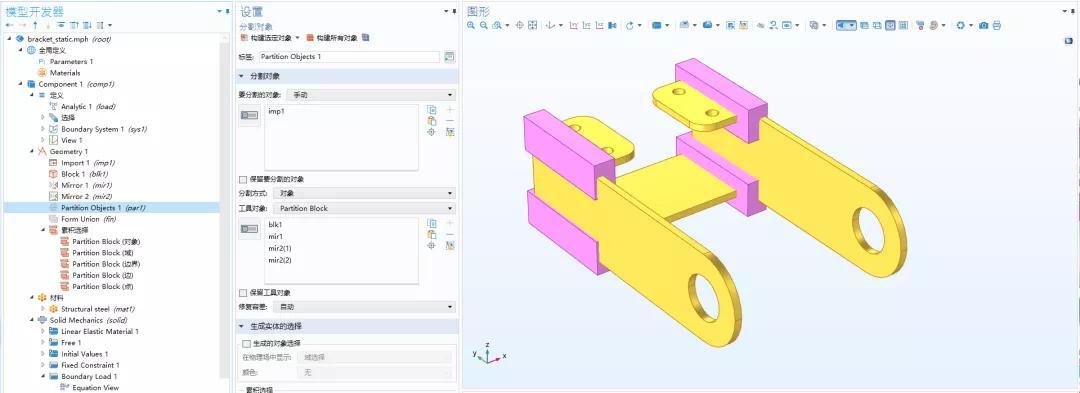The height and width of the screenshot is (393, 1080).
Task: Click the print icon in graphics toolbar
Action: (997, 25)
